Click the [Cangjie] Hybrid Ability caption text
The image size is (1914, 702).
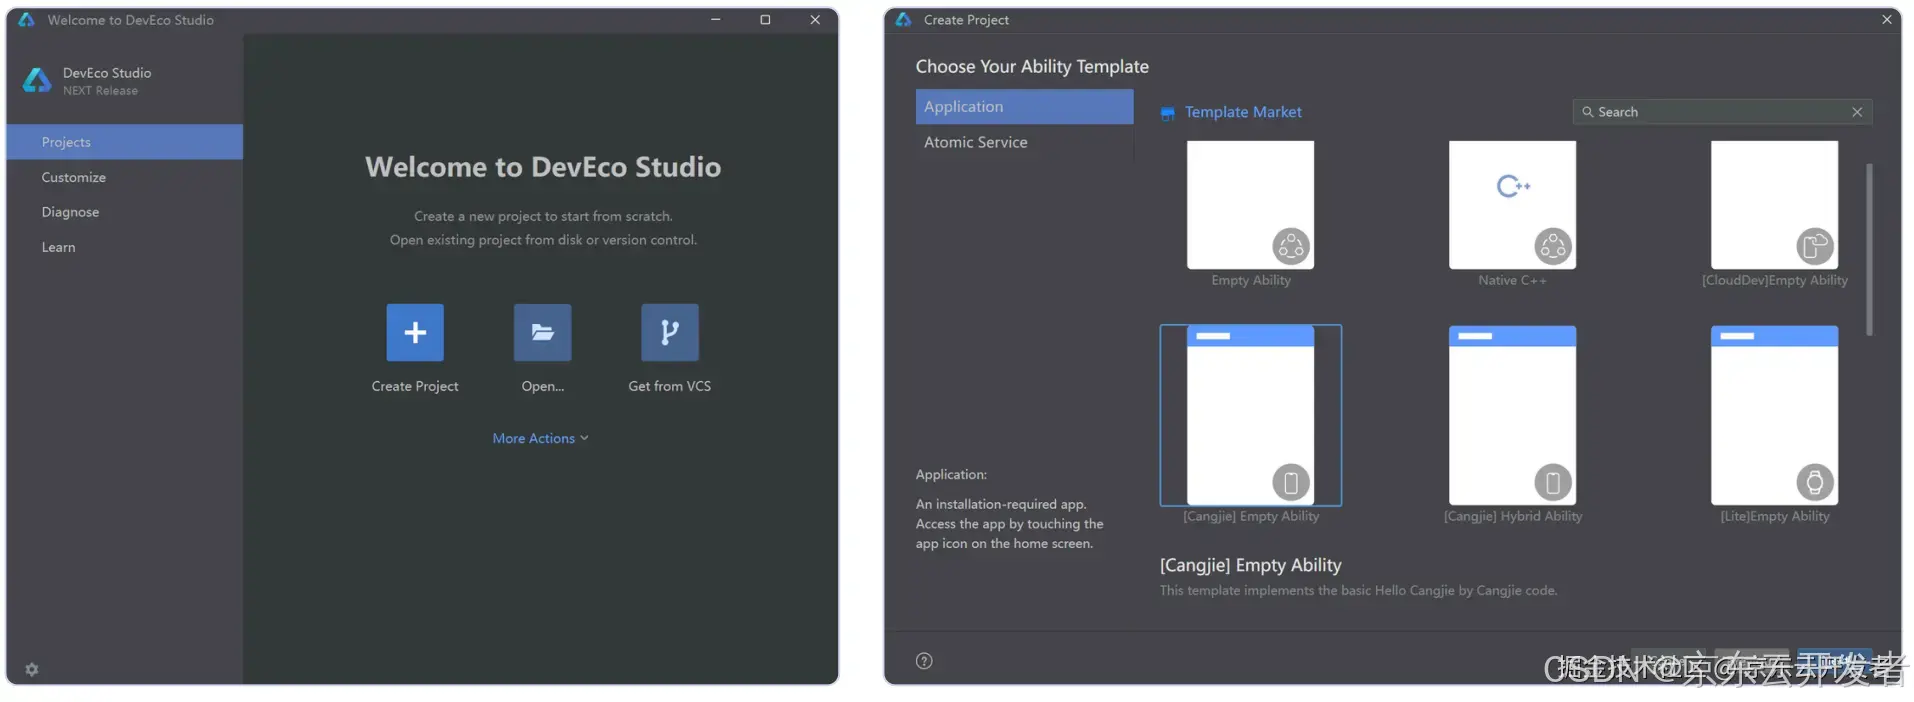pos(1513,516)
